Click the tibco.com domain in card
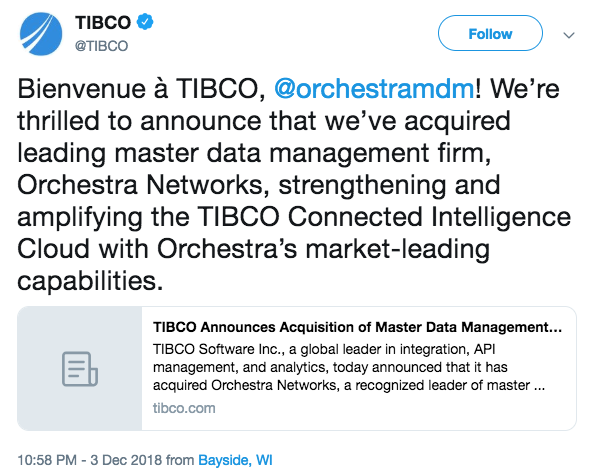The width and height of the screenshot is (589, 476). (x=184, y=408)
